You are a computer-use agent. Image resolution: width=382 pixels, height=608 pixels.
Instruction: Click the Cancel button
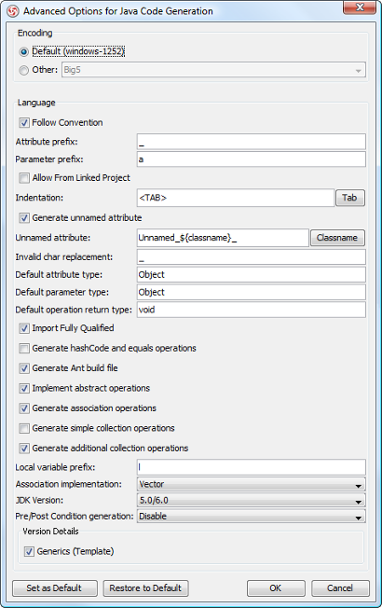pyautogui.click(x=340, y=588)
